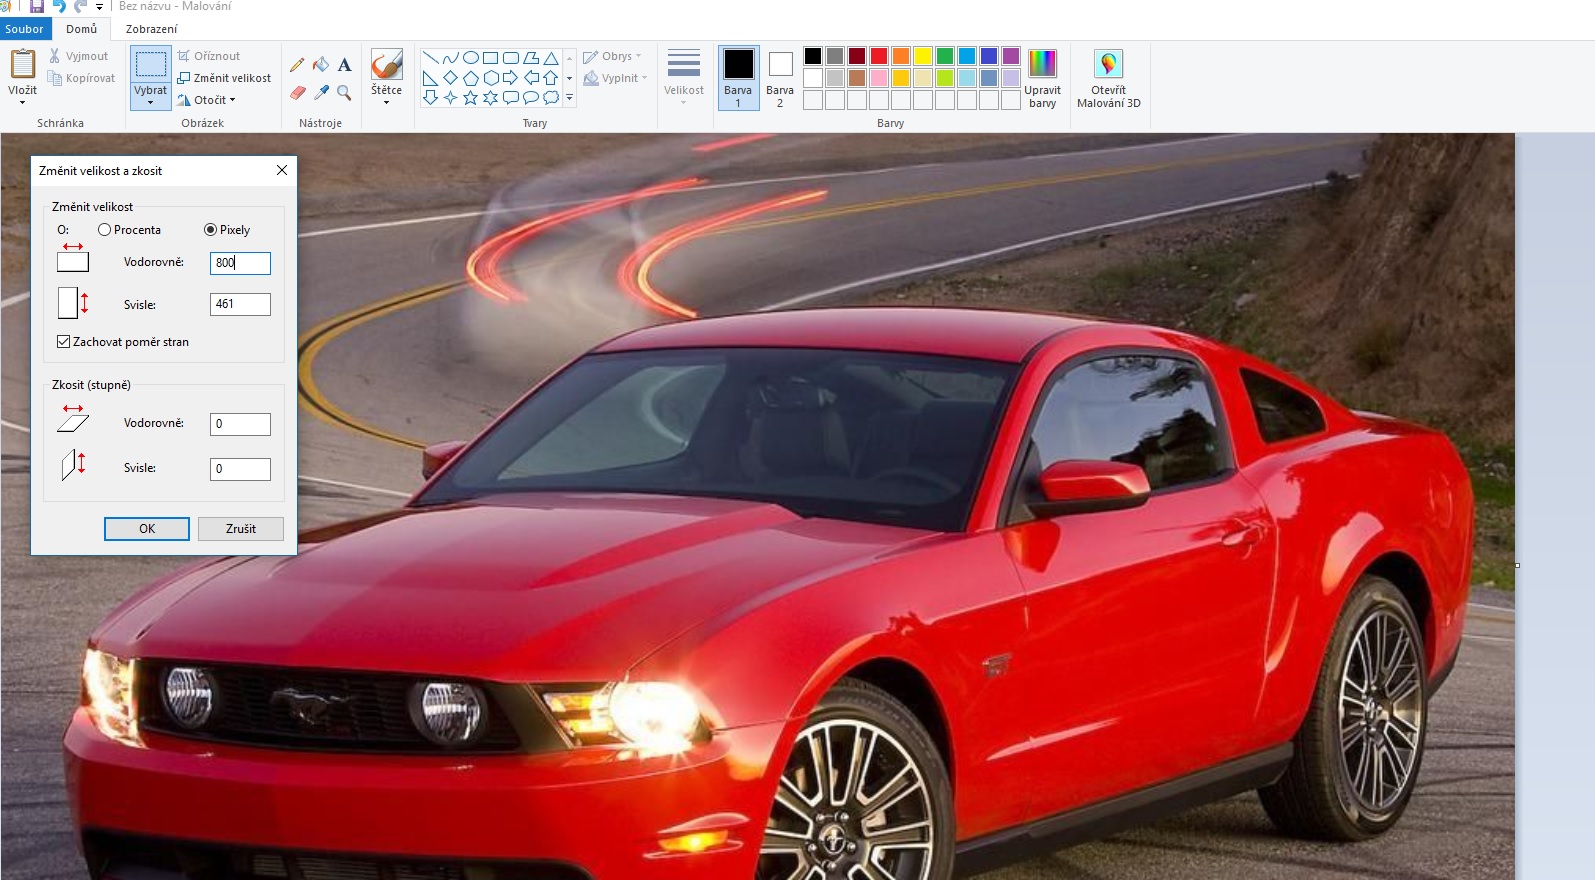1595x880 pixels.
Task: Select the Color picker eyedropper tool
Action: (x=321, y=93)
